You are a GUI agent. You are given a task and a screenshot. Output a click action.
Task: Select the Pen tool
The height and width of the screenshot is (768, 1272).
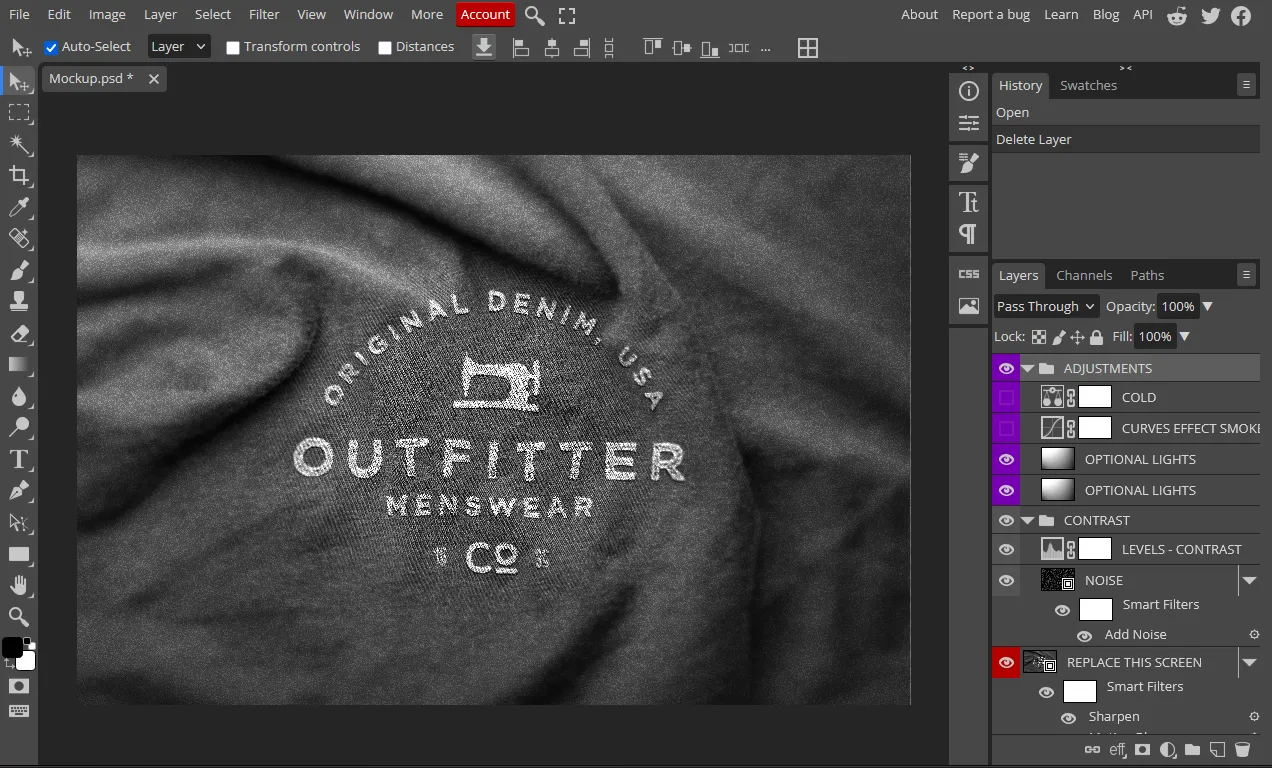tap(19, 490)
